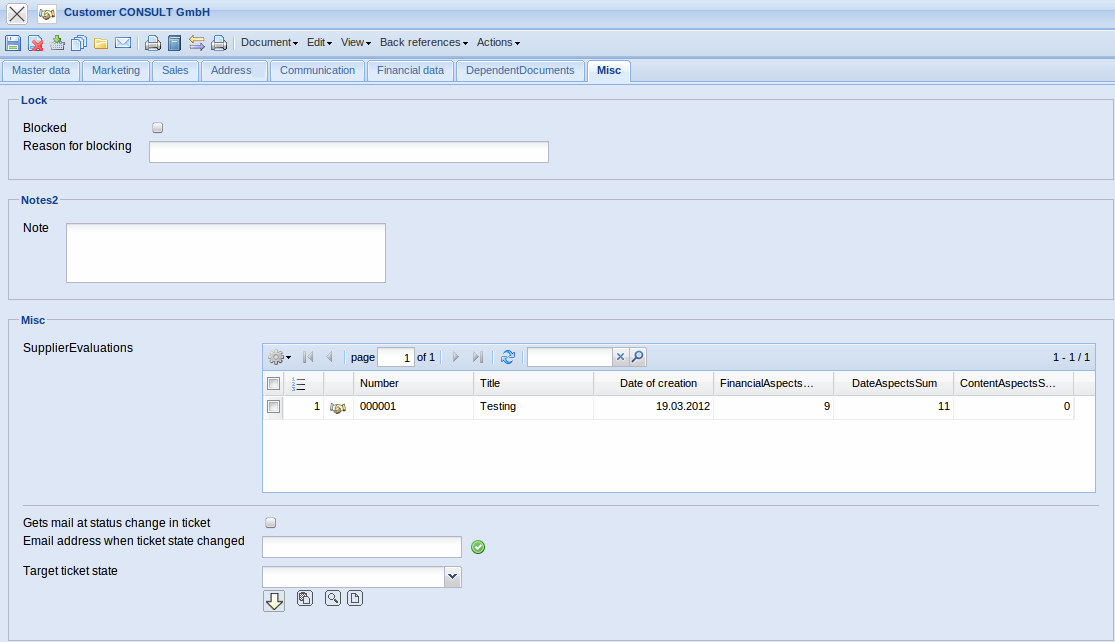This screenshot has height=642, width=1115.
Task: Select the row checkbox for record 000001
Action: point(273,407)
